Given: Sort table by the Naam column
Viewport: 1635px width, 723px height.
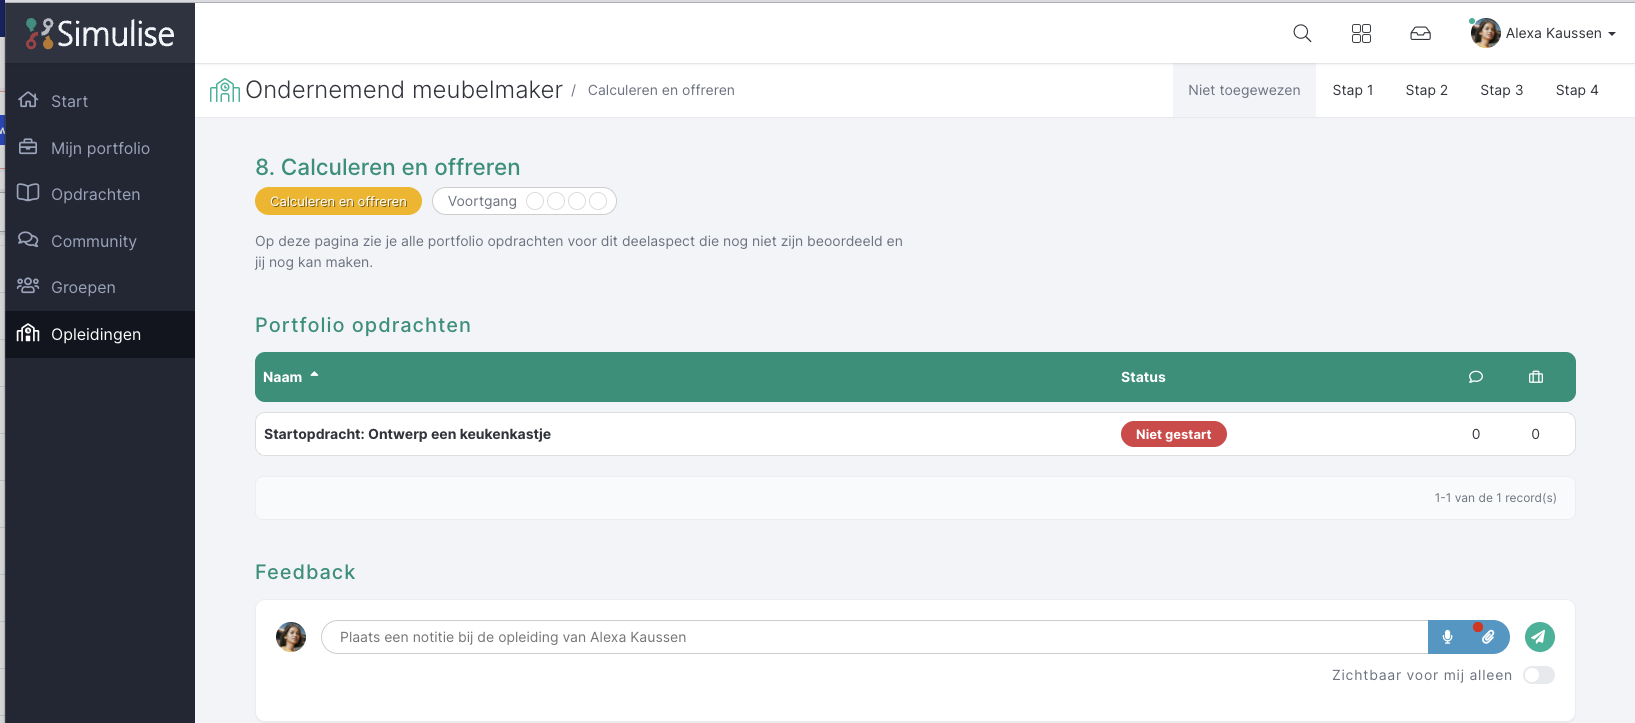Looking at the screenshot, I should tap(290, 377).
